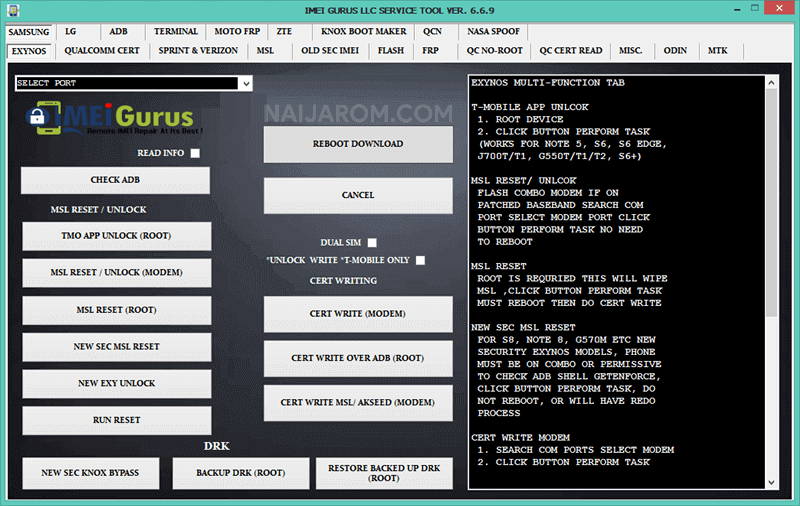
Task: Click the info panel scroll down arrow
Action: [x=771, y=482]
